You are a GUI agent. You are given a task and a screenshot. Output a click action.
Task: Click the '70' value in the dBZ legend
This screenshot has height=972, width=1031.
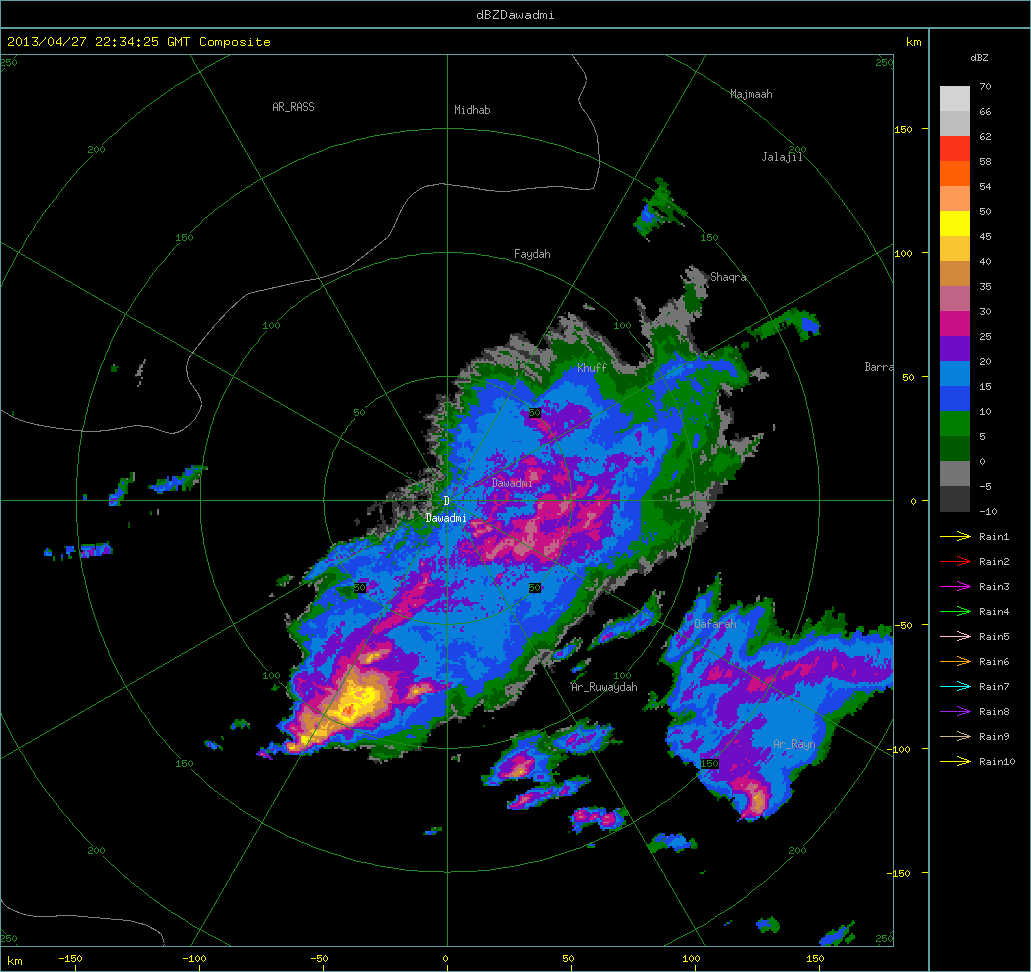click(x=985, y=86)
